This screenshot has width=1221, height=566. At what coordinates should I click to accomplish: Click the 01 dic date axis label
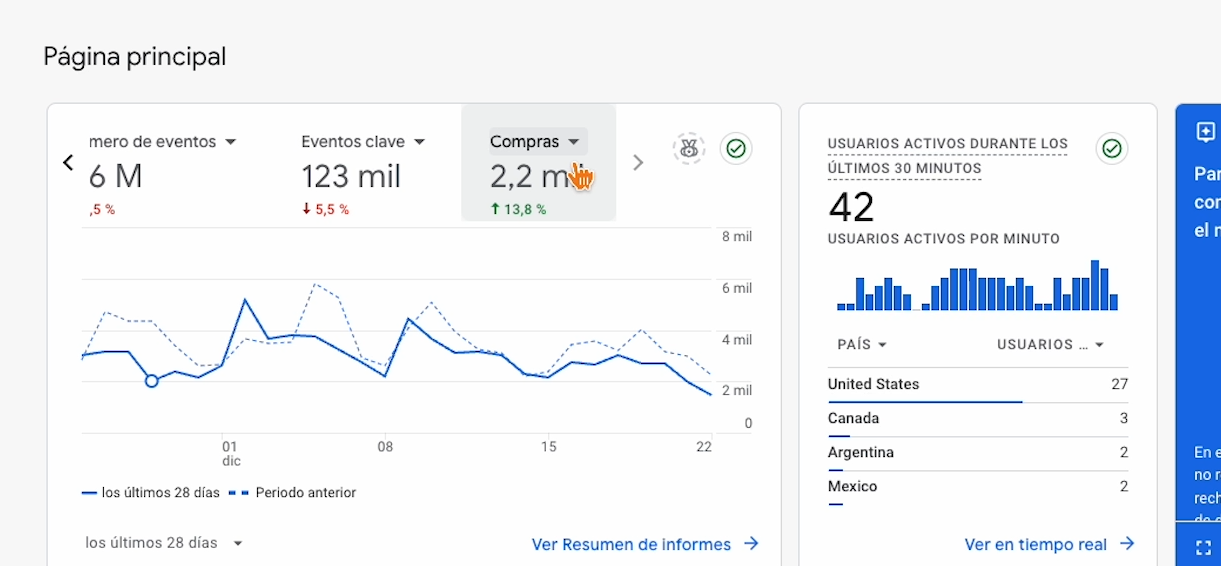[x=230, y=453]
